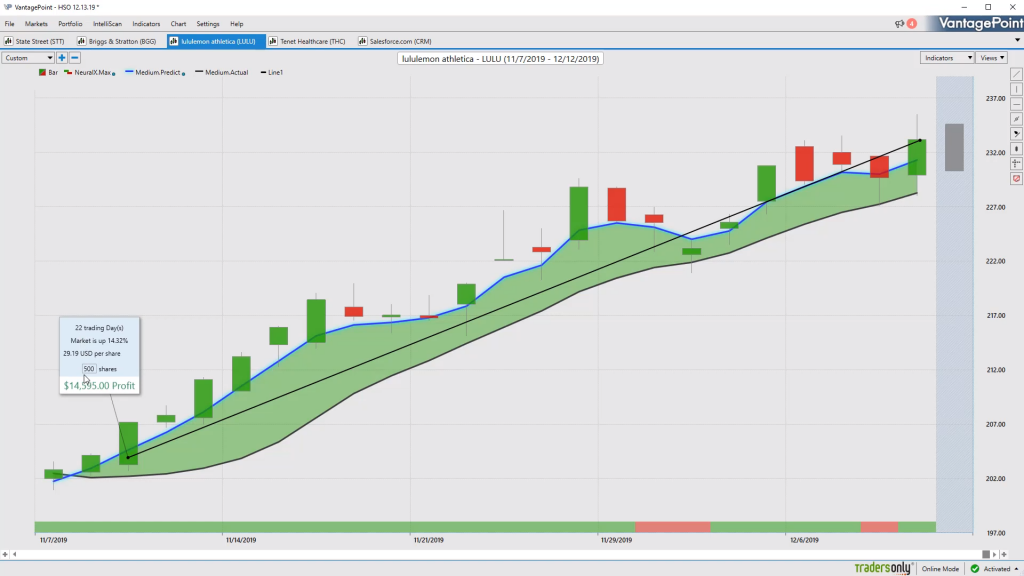1024x576 pixels.
Task: Expand the tab overflow arrow
Action: [x=1017, y=40]
